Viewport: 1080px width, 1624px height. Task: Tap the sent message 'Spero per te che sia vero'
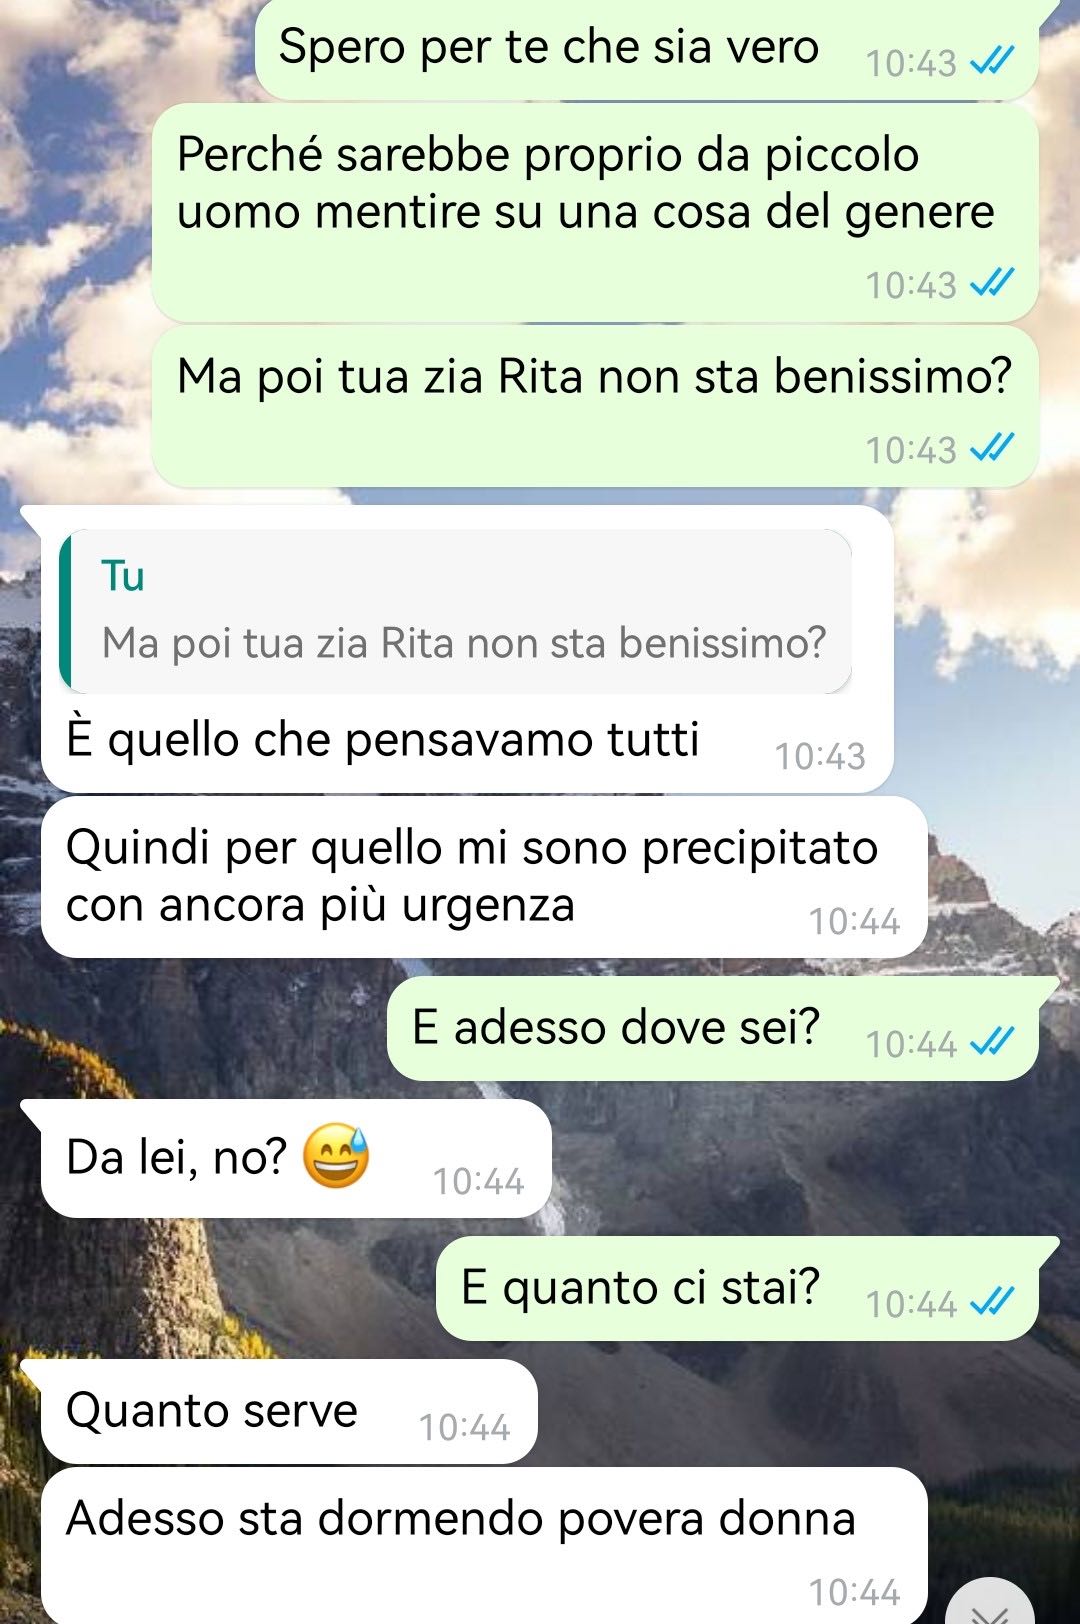(646, 48)
